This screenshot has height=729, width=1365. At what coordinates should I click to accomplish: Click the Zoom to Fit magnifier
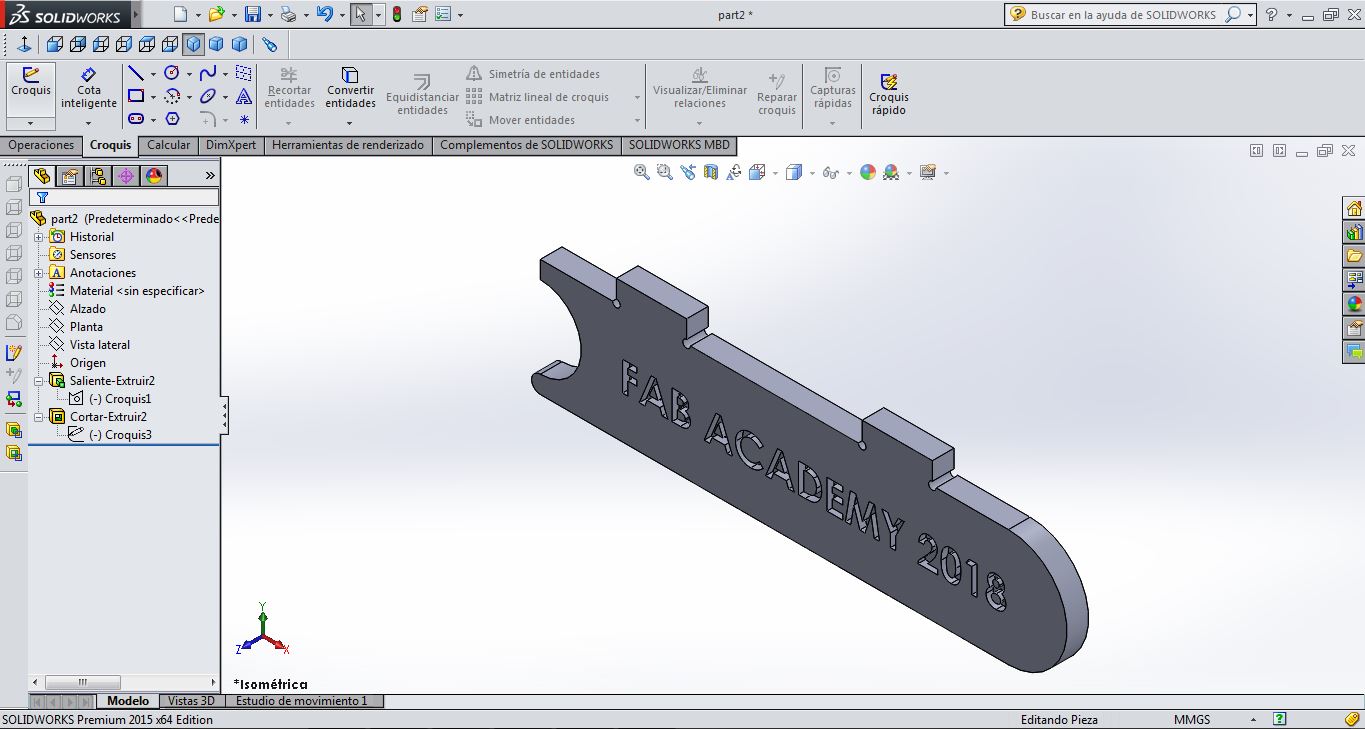coord(642,172)
